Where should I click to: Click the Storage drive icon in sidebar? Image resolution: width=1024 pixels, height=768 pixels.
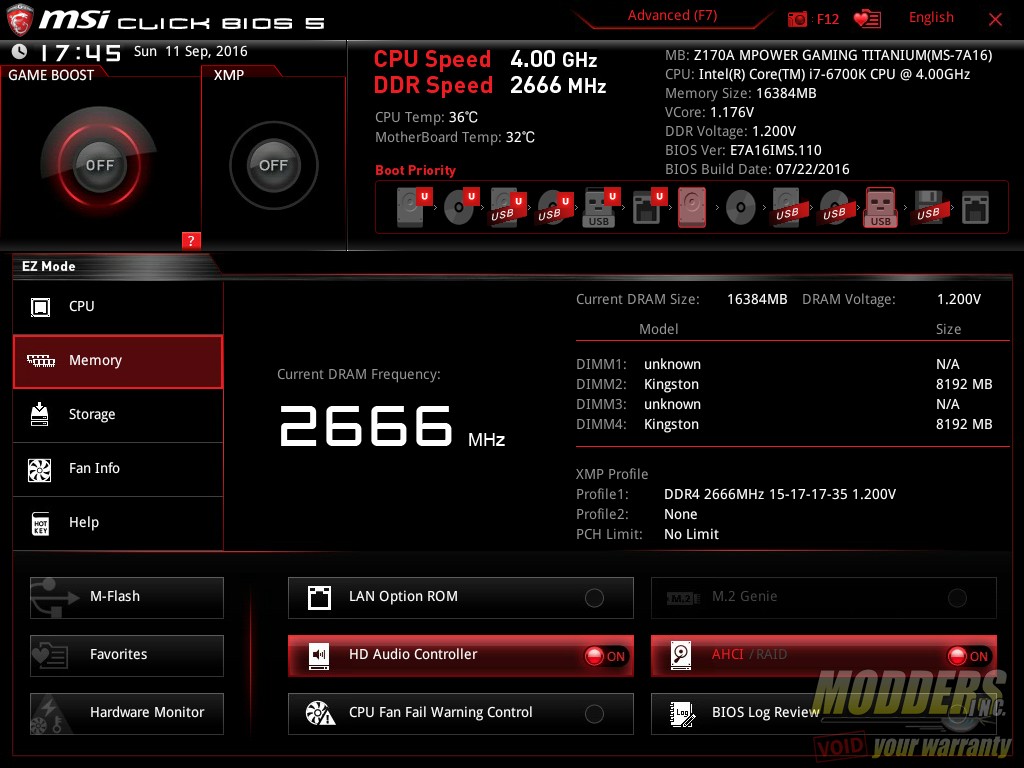(40, 414)
